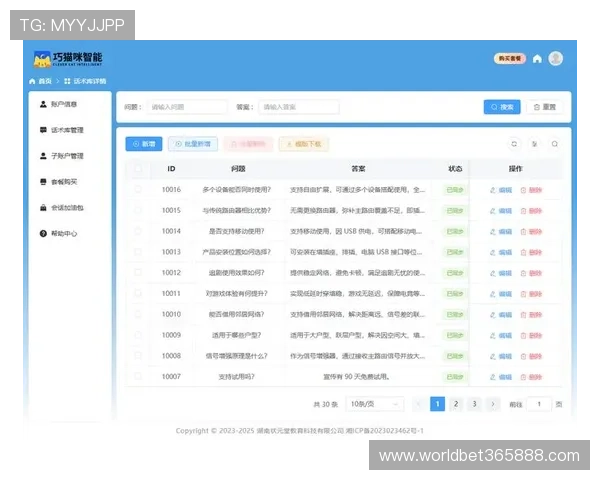Viewport: 600px width, 480px height.
Task: Delete the entry with ID 10012
Action: pos(531,273)
